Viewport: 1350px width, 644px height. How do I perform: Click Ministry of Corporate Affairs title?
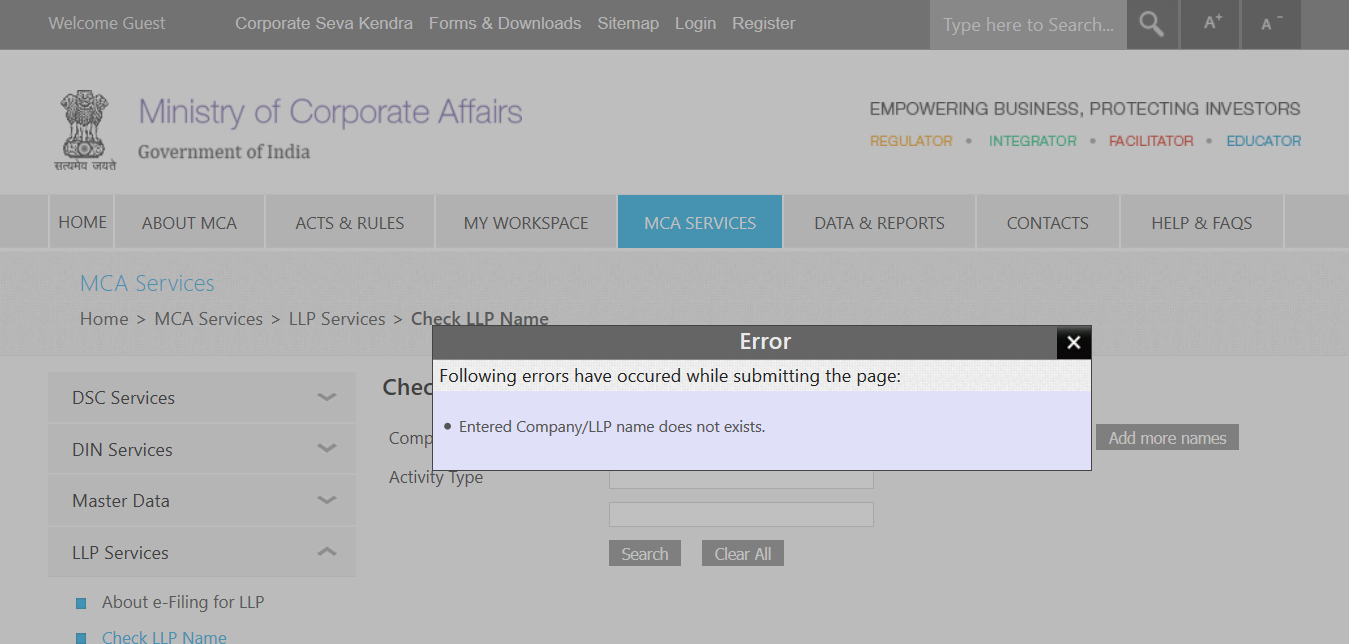330,111
